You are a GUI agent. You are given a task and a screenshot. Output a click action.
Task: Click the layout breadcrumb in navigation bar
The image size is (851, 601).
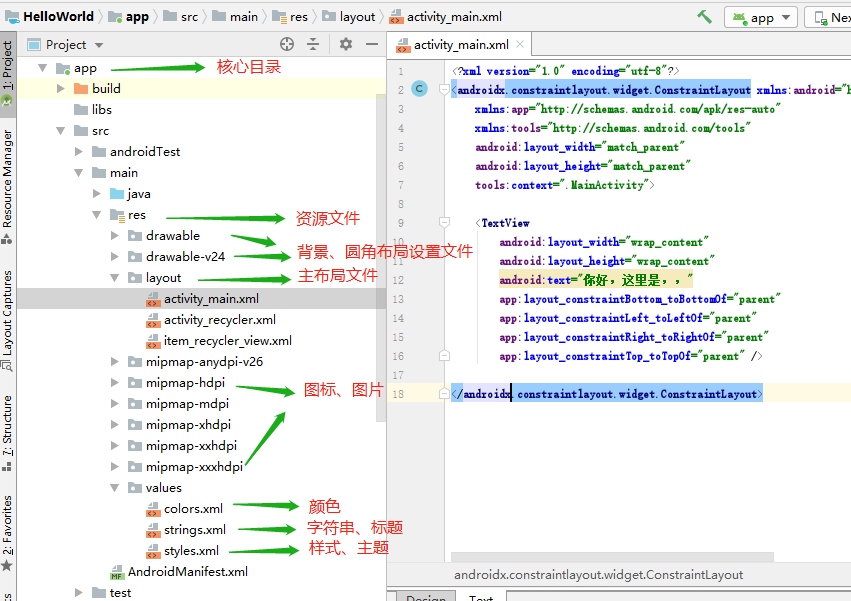[348, 17]
